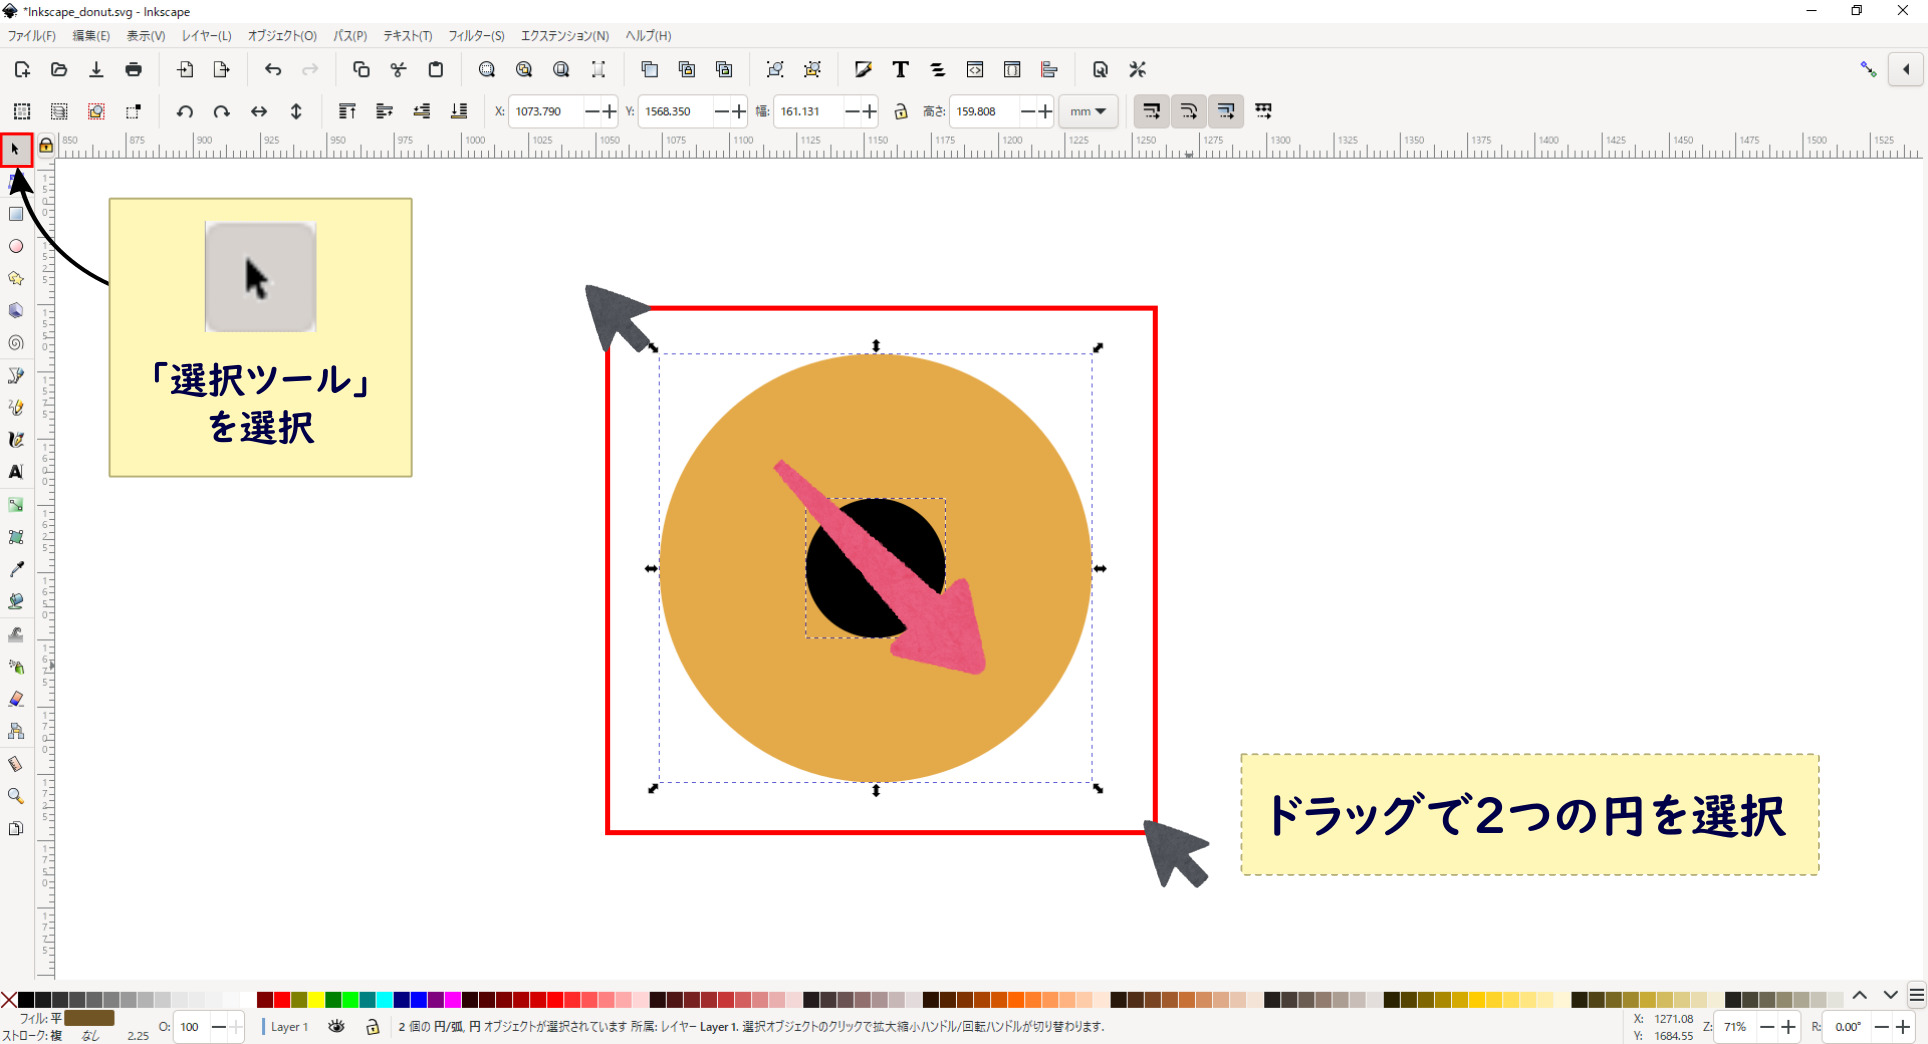Click the Undo button

pyautogui.click(x=272, y=69)
